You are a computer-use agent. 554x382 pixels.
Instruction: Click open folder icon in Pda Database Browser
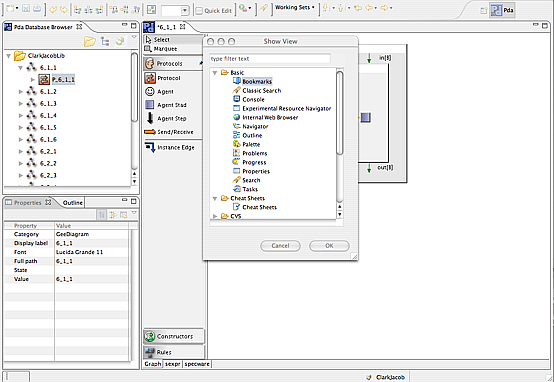[x=90, y=41]
